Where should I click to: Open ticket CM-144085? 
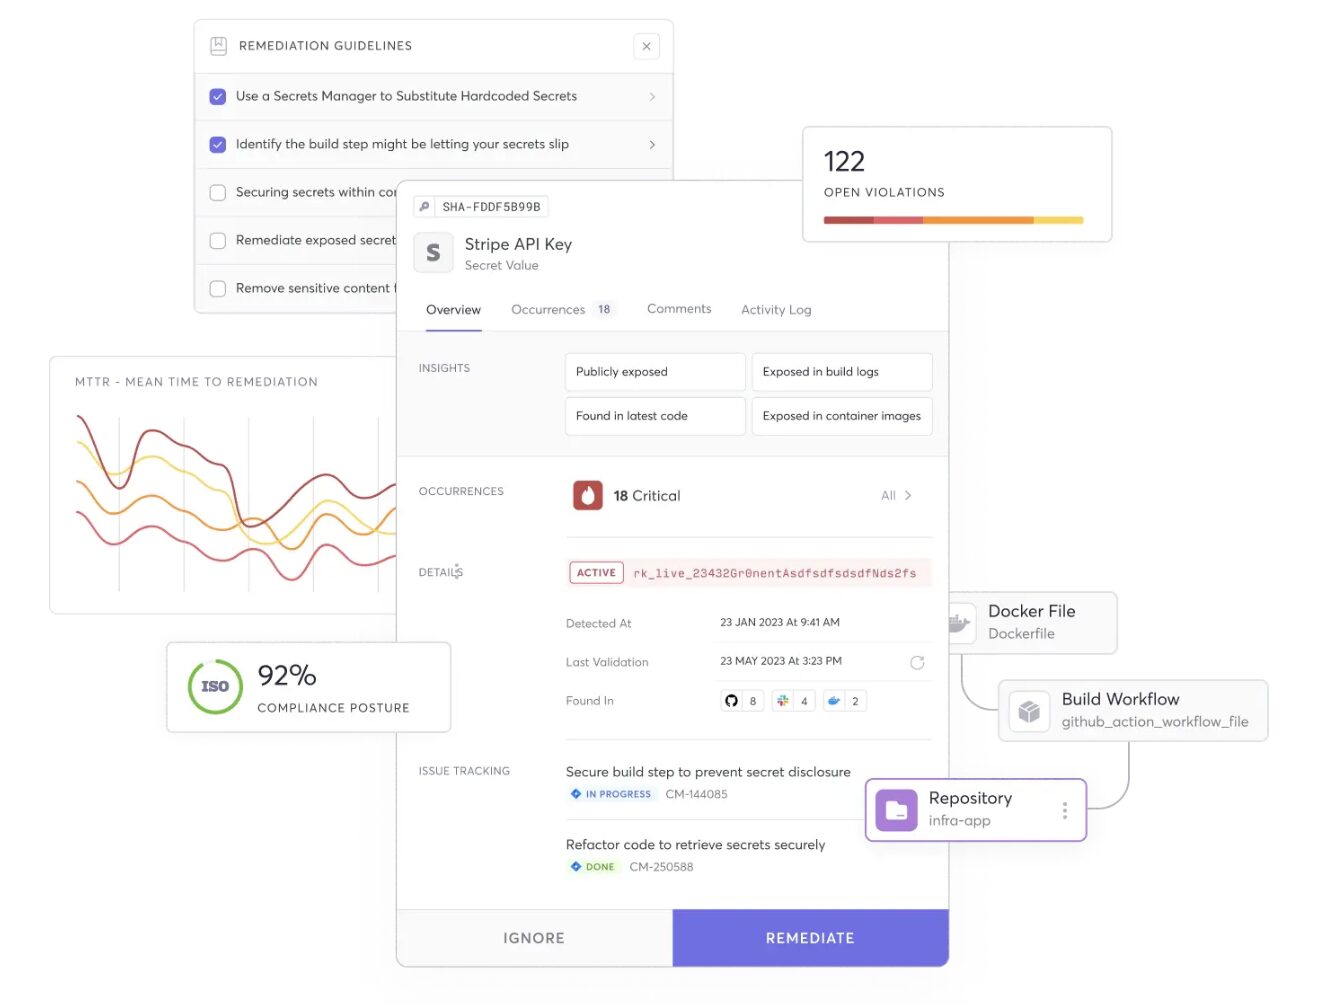[x=696, y=794]
